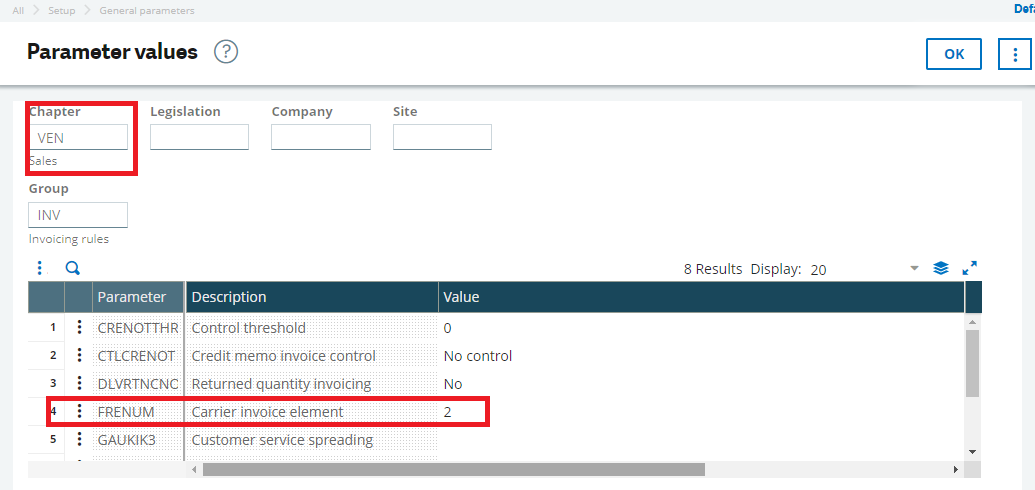Edit the Chapter field containing VEN
The width and height of the screenshot is (1035, 490).
point(78,137)
